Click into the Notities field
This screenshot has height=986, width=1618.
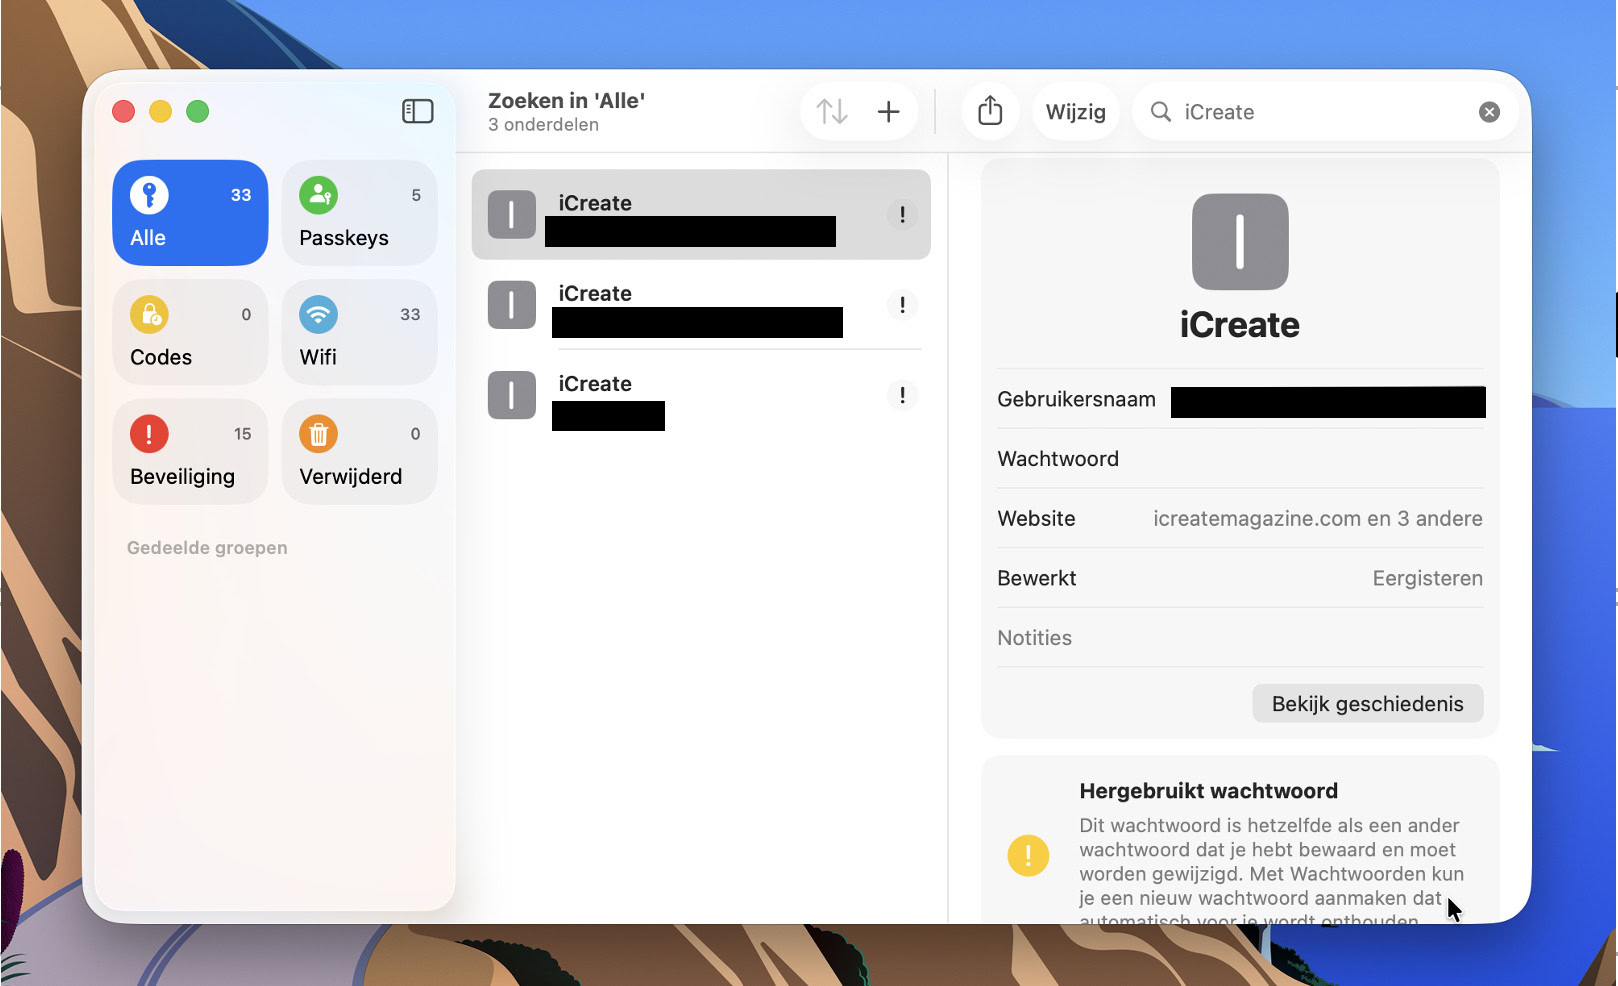(1240, 638)
